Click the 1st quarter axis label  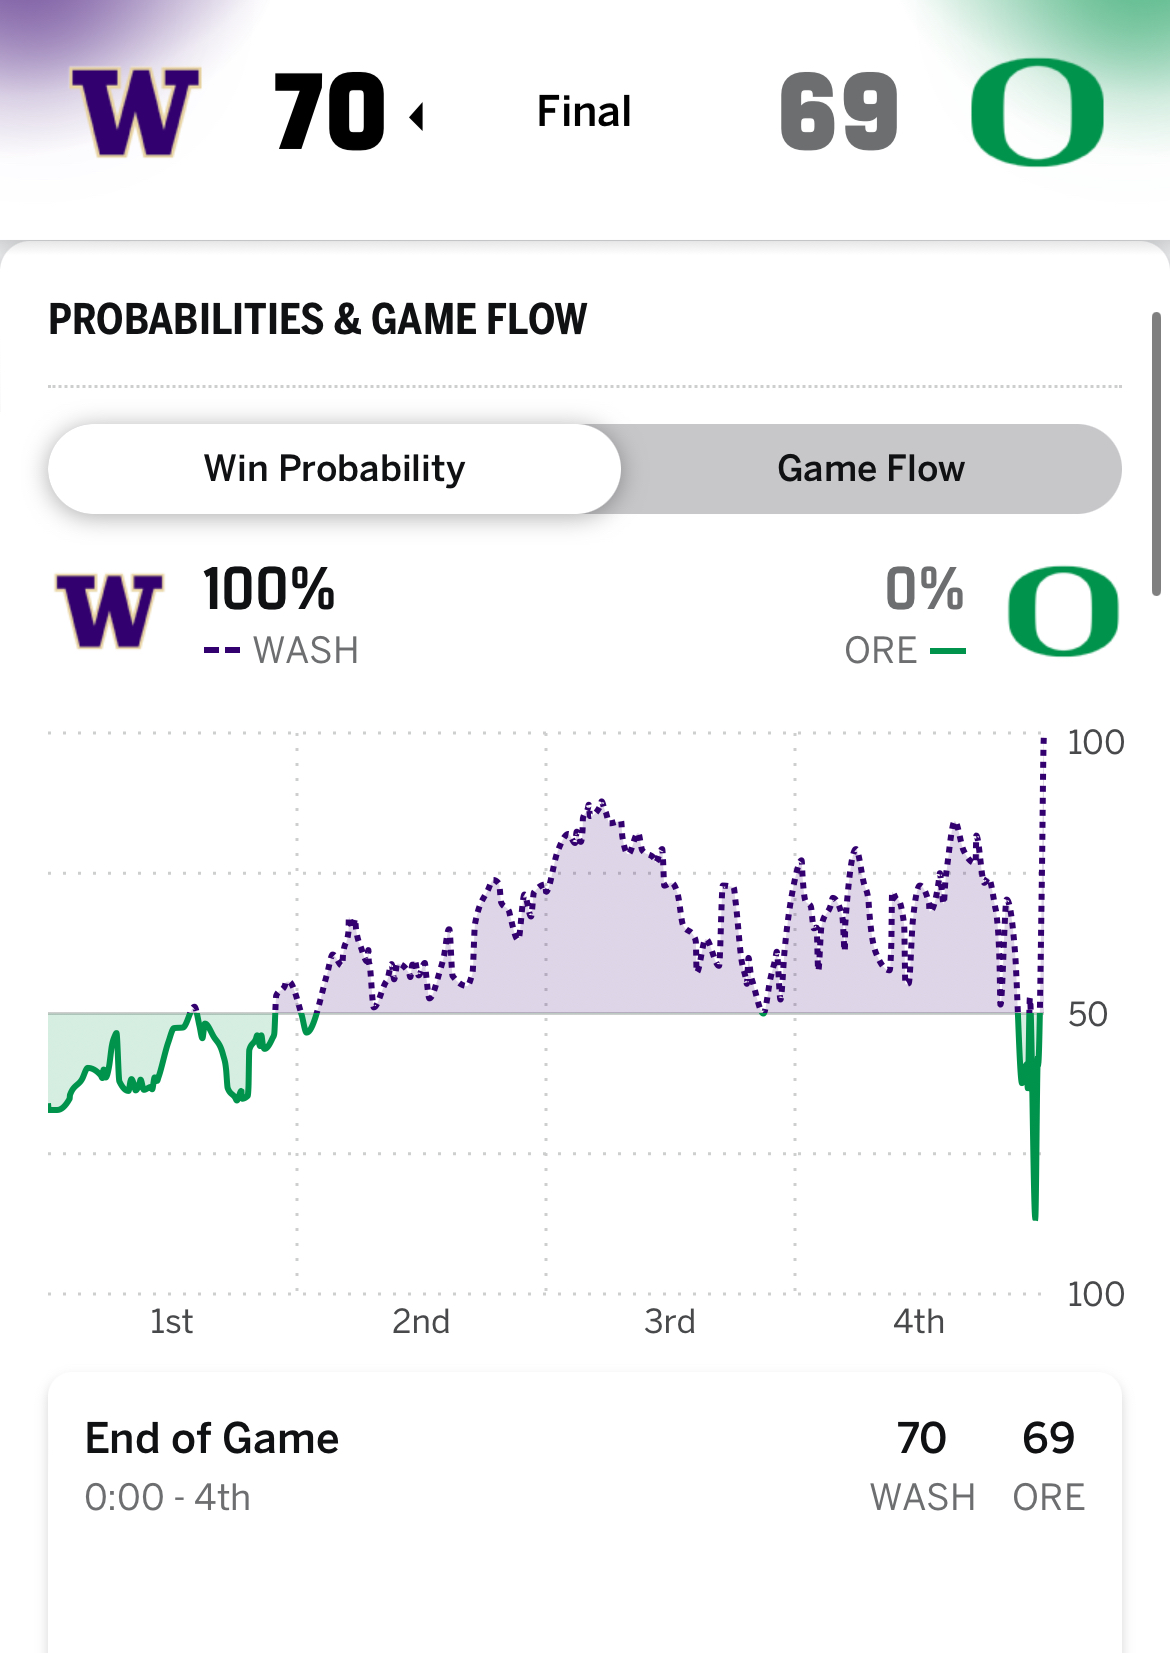pos(171,1322)
